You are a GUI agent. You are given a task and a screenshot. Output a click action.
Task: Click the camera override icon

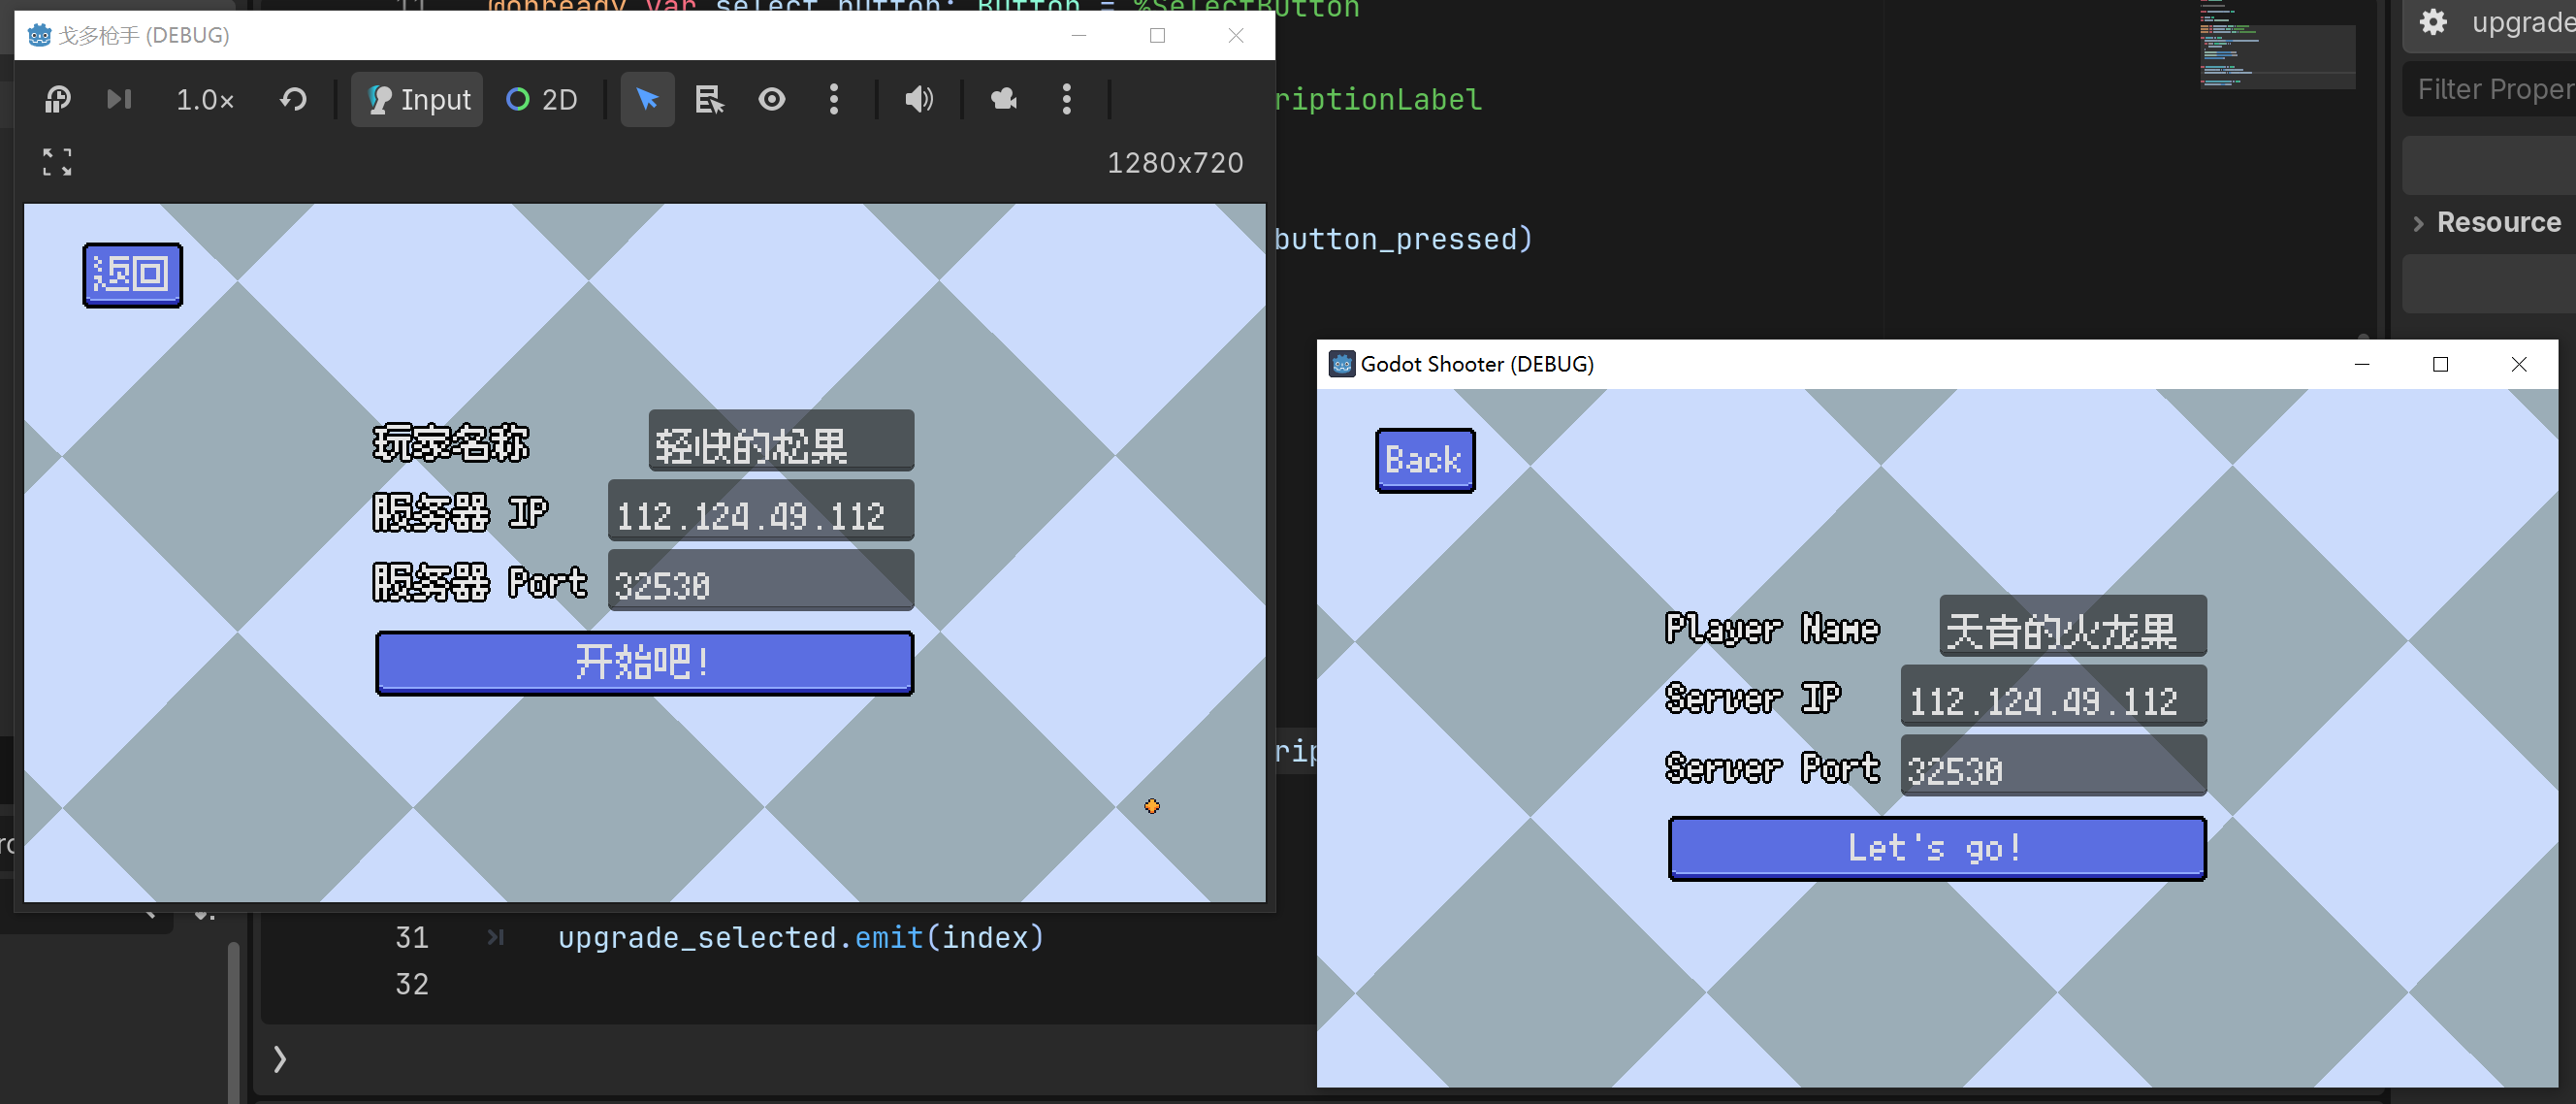[x=1003, y=99]
